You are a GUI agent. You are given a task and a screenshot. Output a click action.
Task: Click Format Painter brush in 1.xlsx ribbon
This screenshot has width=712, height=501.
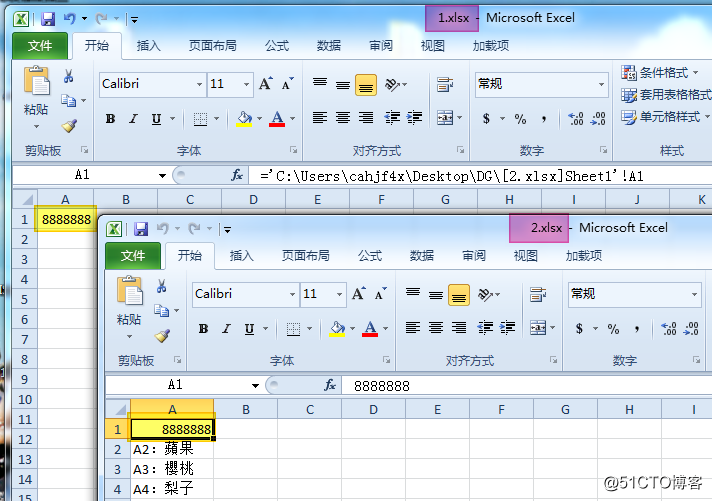click(x=69, y=125)
